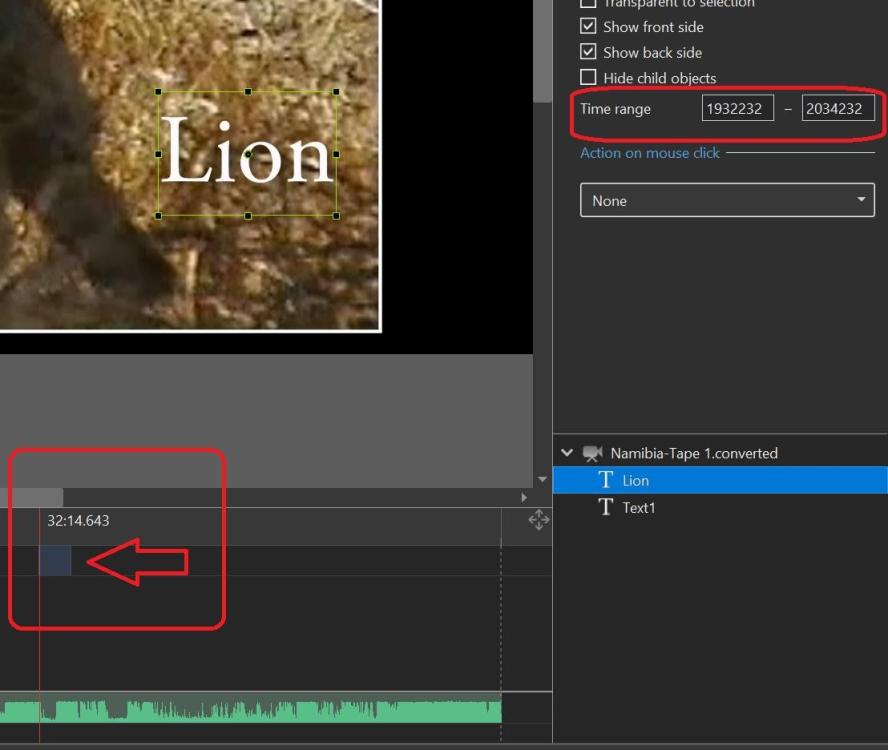Click the top-right handle of the Lion text box
Viewport: 888px width, 750px height.
coord(337,92)
